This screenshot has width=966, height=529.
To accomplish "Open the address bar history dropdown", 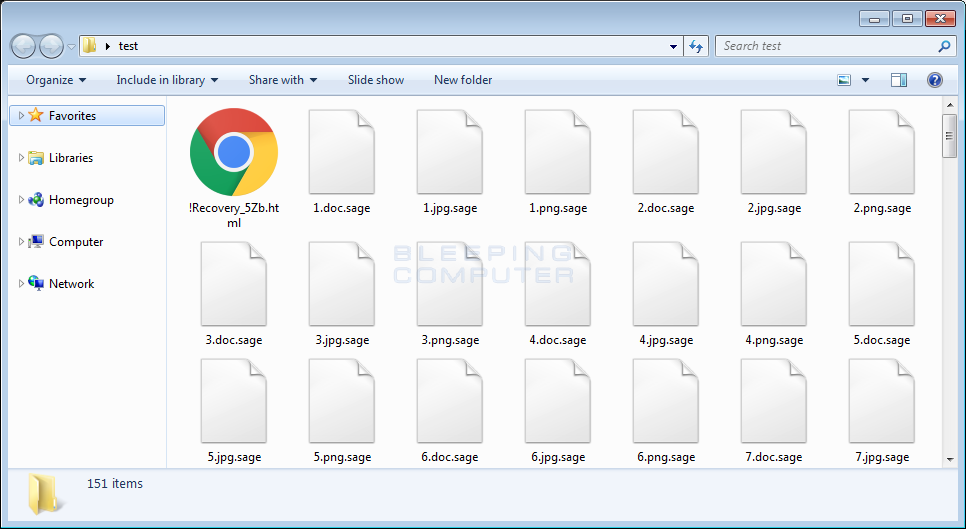I will (x=673, y=47).
